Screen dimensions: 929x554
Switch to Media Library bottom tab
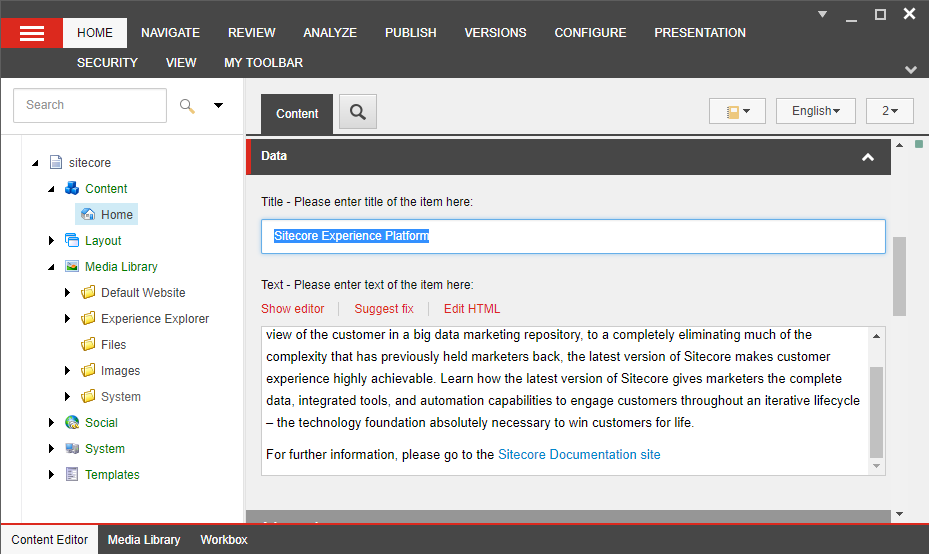pos(144,540)
